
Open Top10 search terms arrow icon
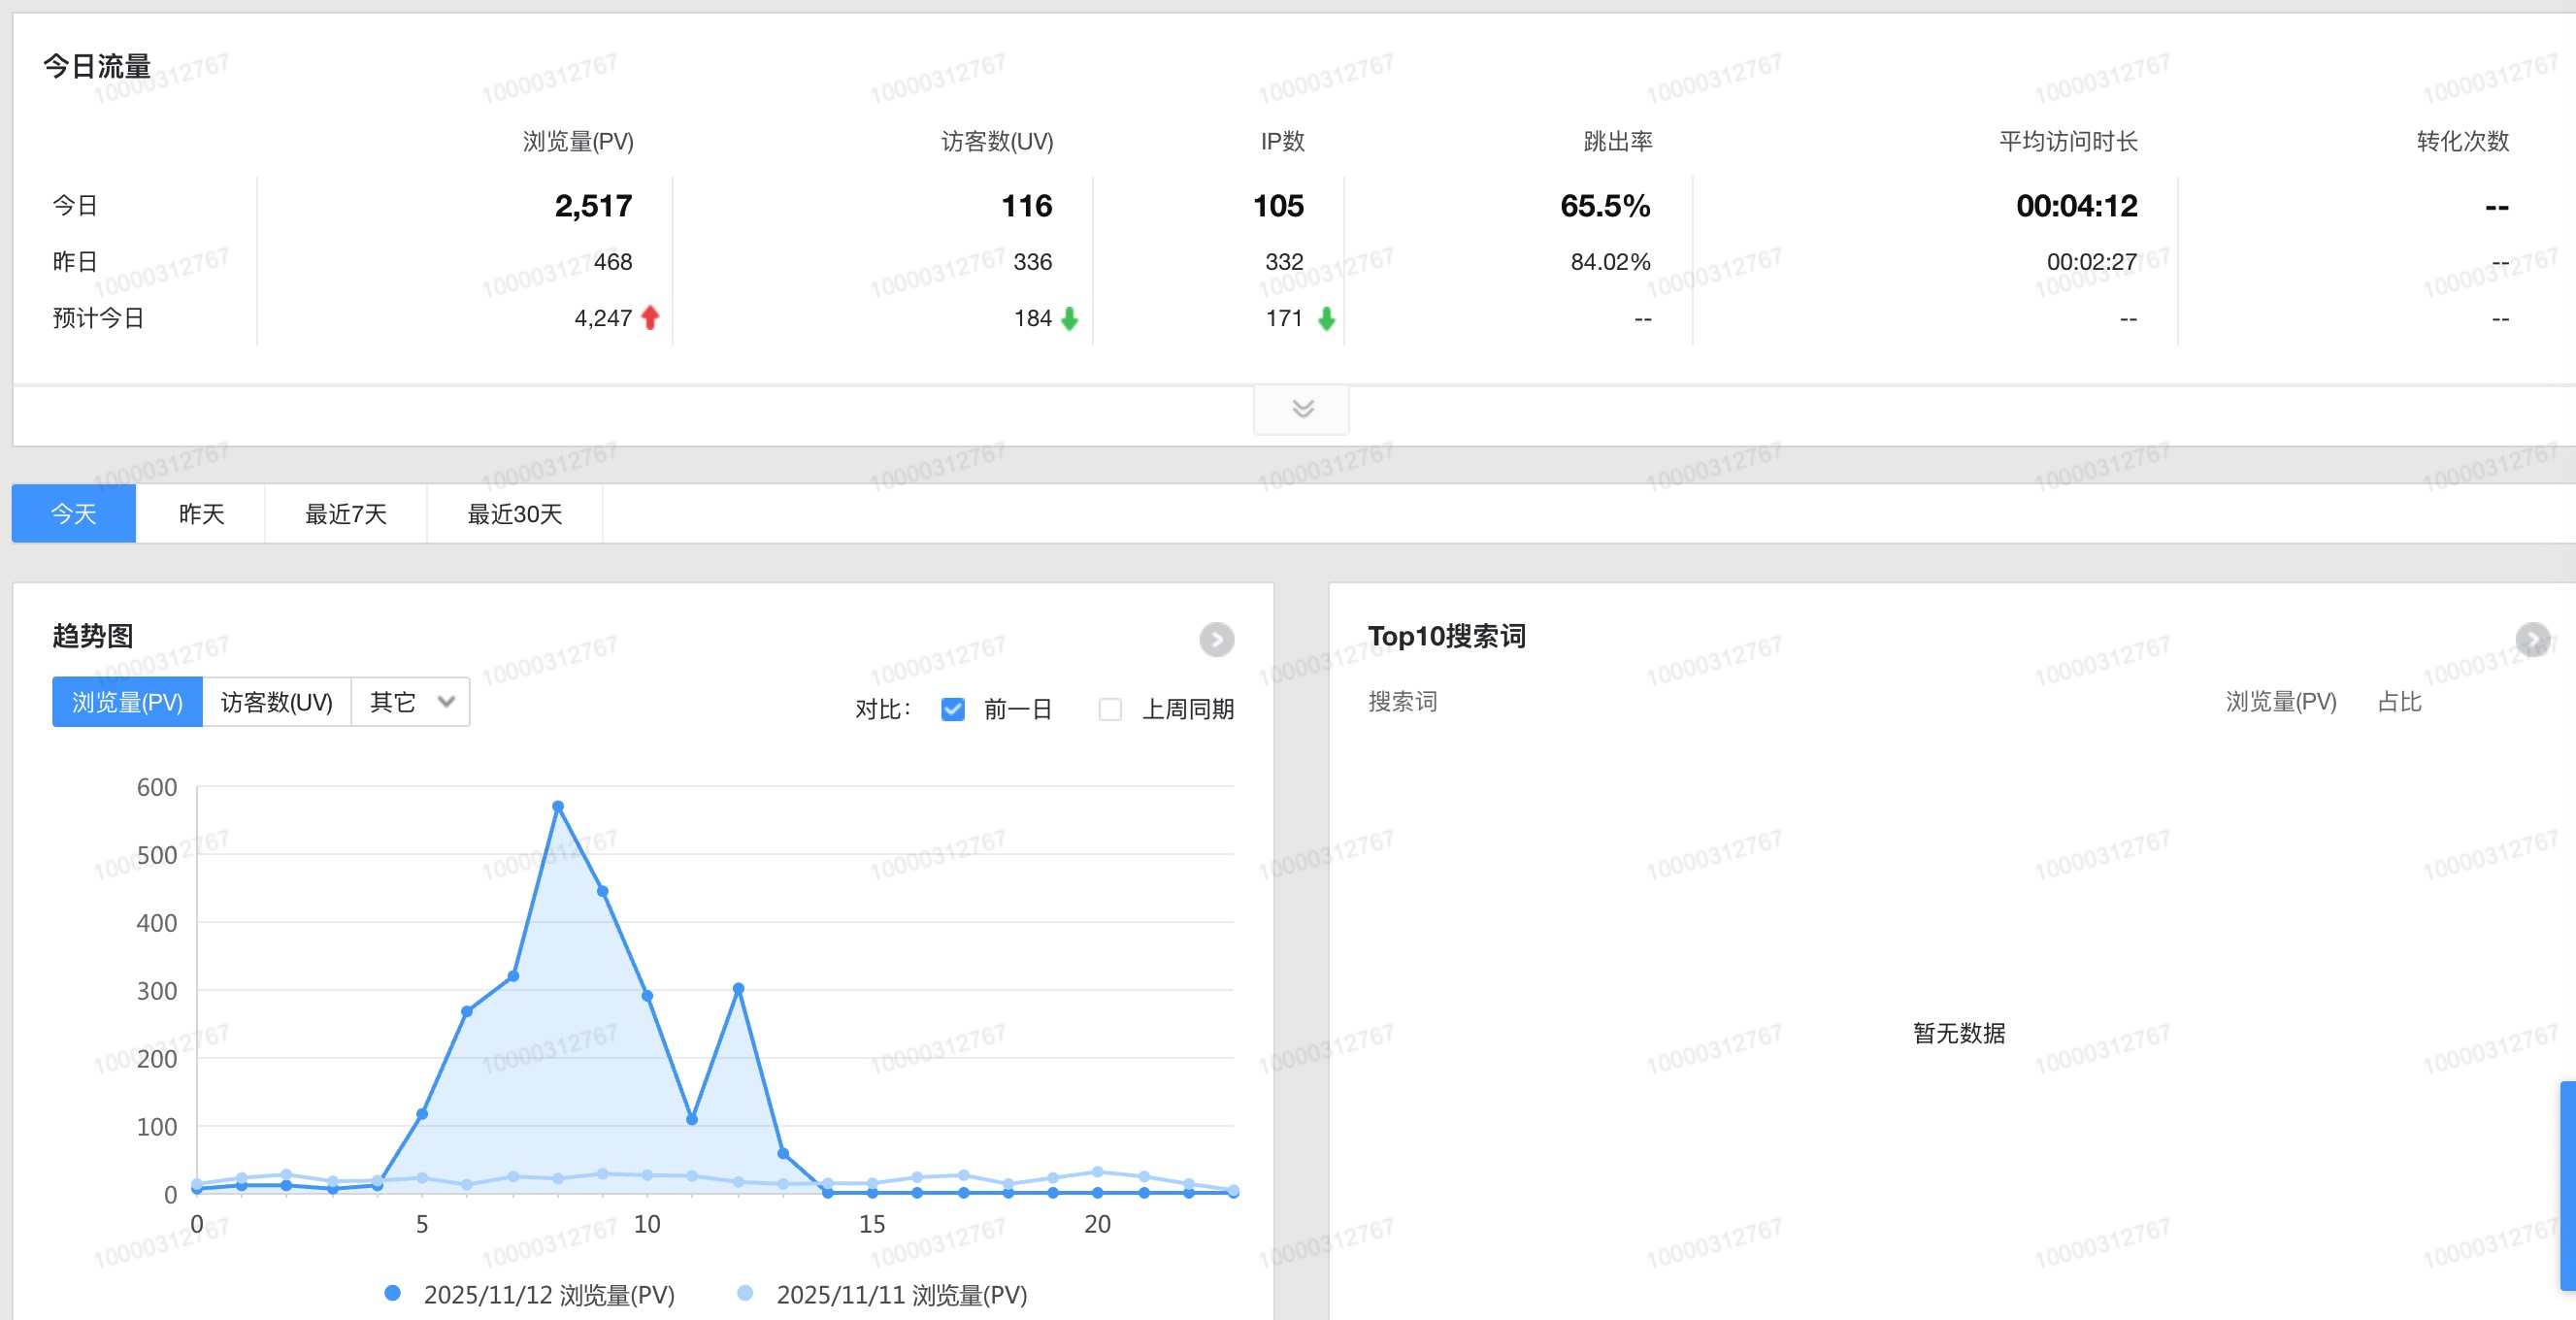point(2532,639)
